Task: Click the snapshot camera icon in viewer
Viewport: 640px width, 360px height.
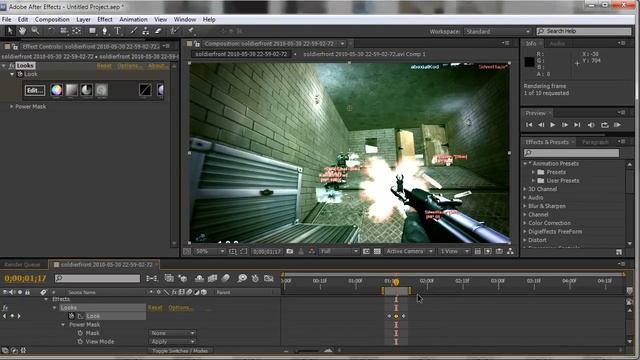Action: tap(290, 251)
